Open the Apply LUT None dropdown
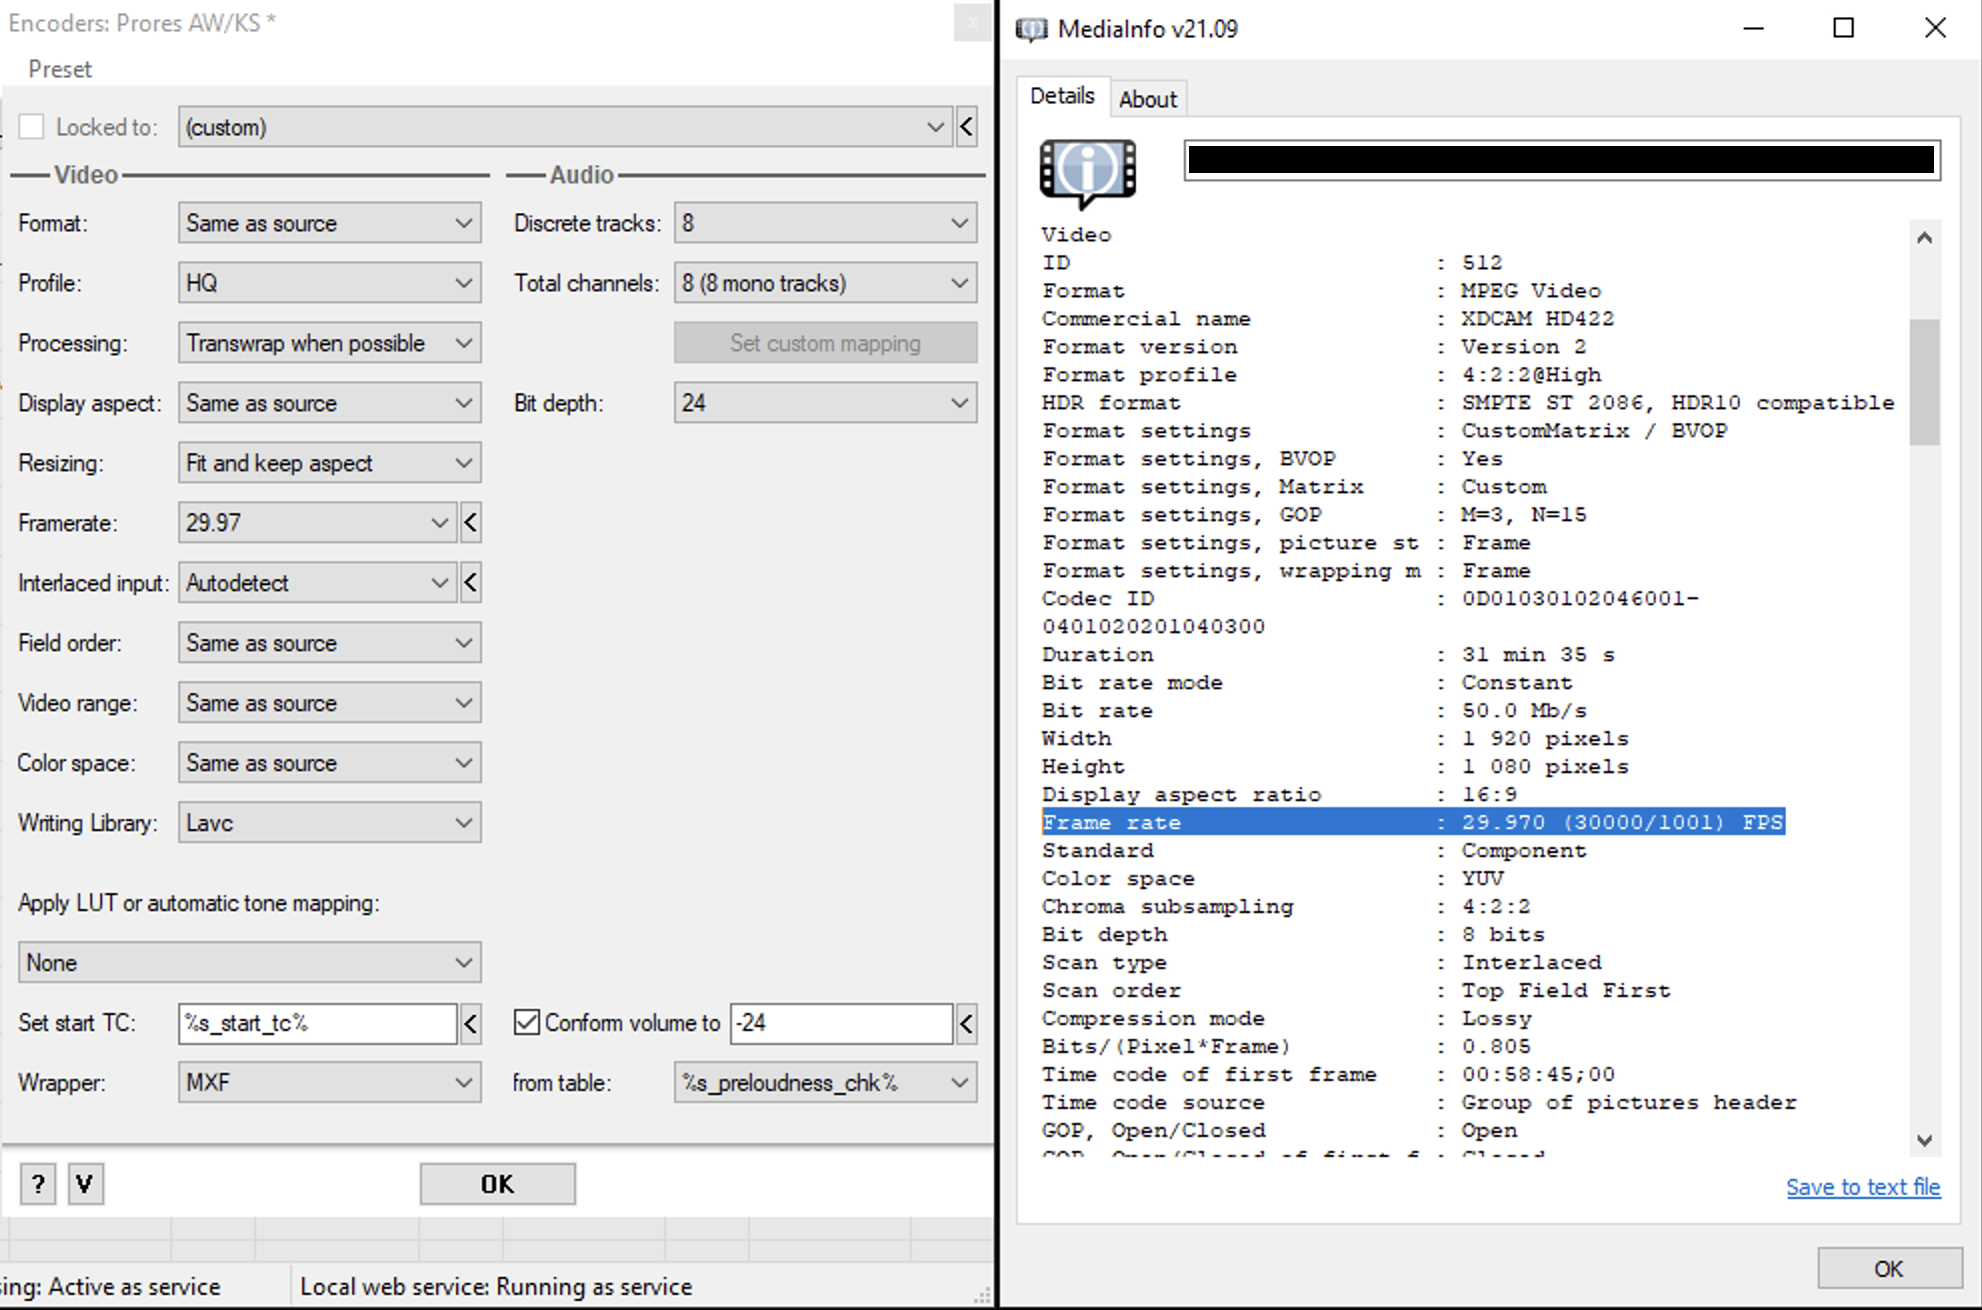Image resolution: width=1982 pixels, height=1310 pixels. 250,963
